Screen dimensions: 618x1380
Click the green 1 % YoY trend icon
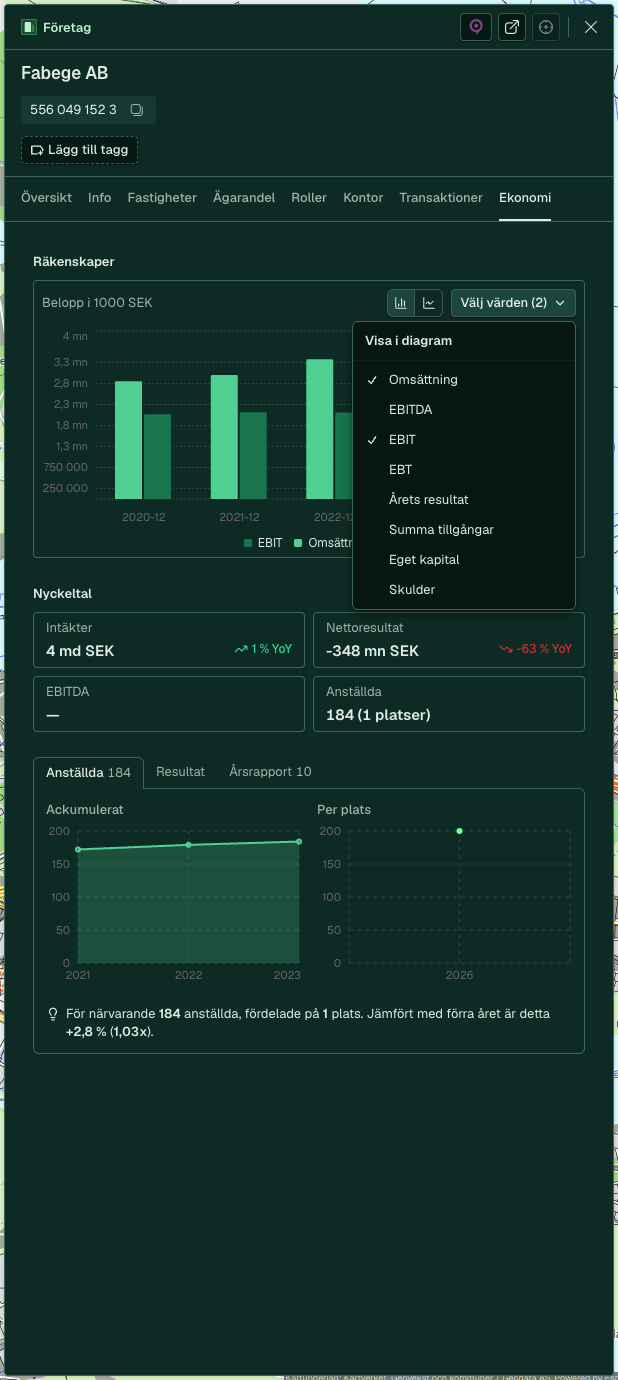coord(240,649)
